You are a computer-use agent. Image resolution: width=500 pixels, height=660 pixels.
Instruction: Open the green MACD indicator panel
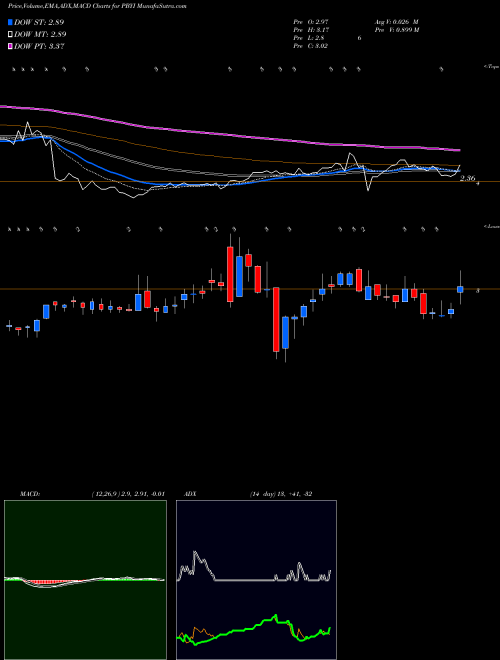click(x=85, y=580)
